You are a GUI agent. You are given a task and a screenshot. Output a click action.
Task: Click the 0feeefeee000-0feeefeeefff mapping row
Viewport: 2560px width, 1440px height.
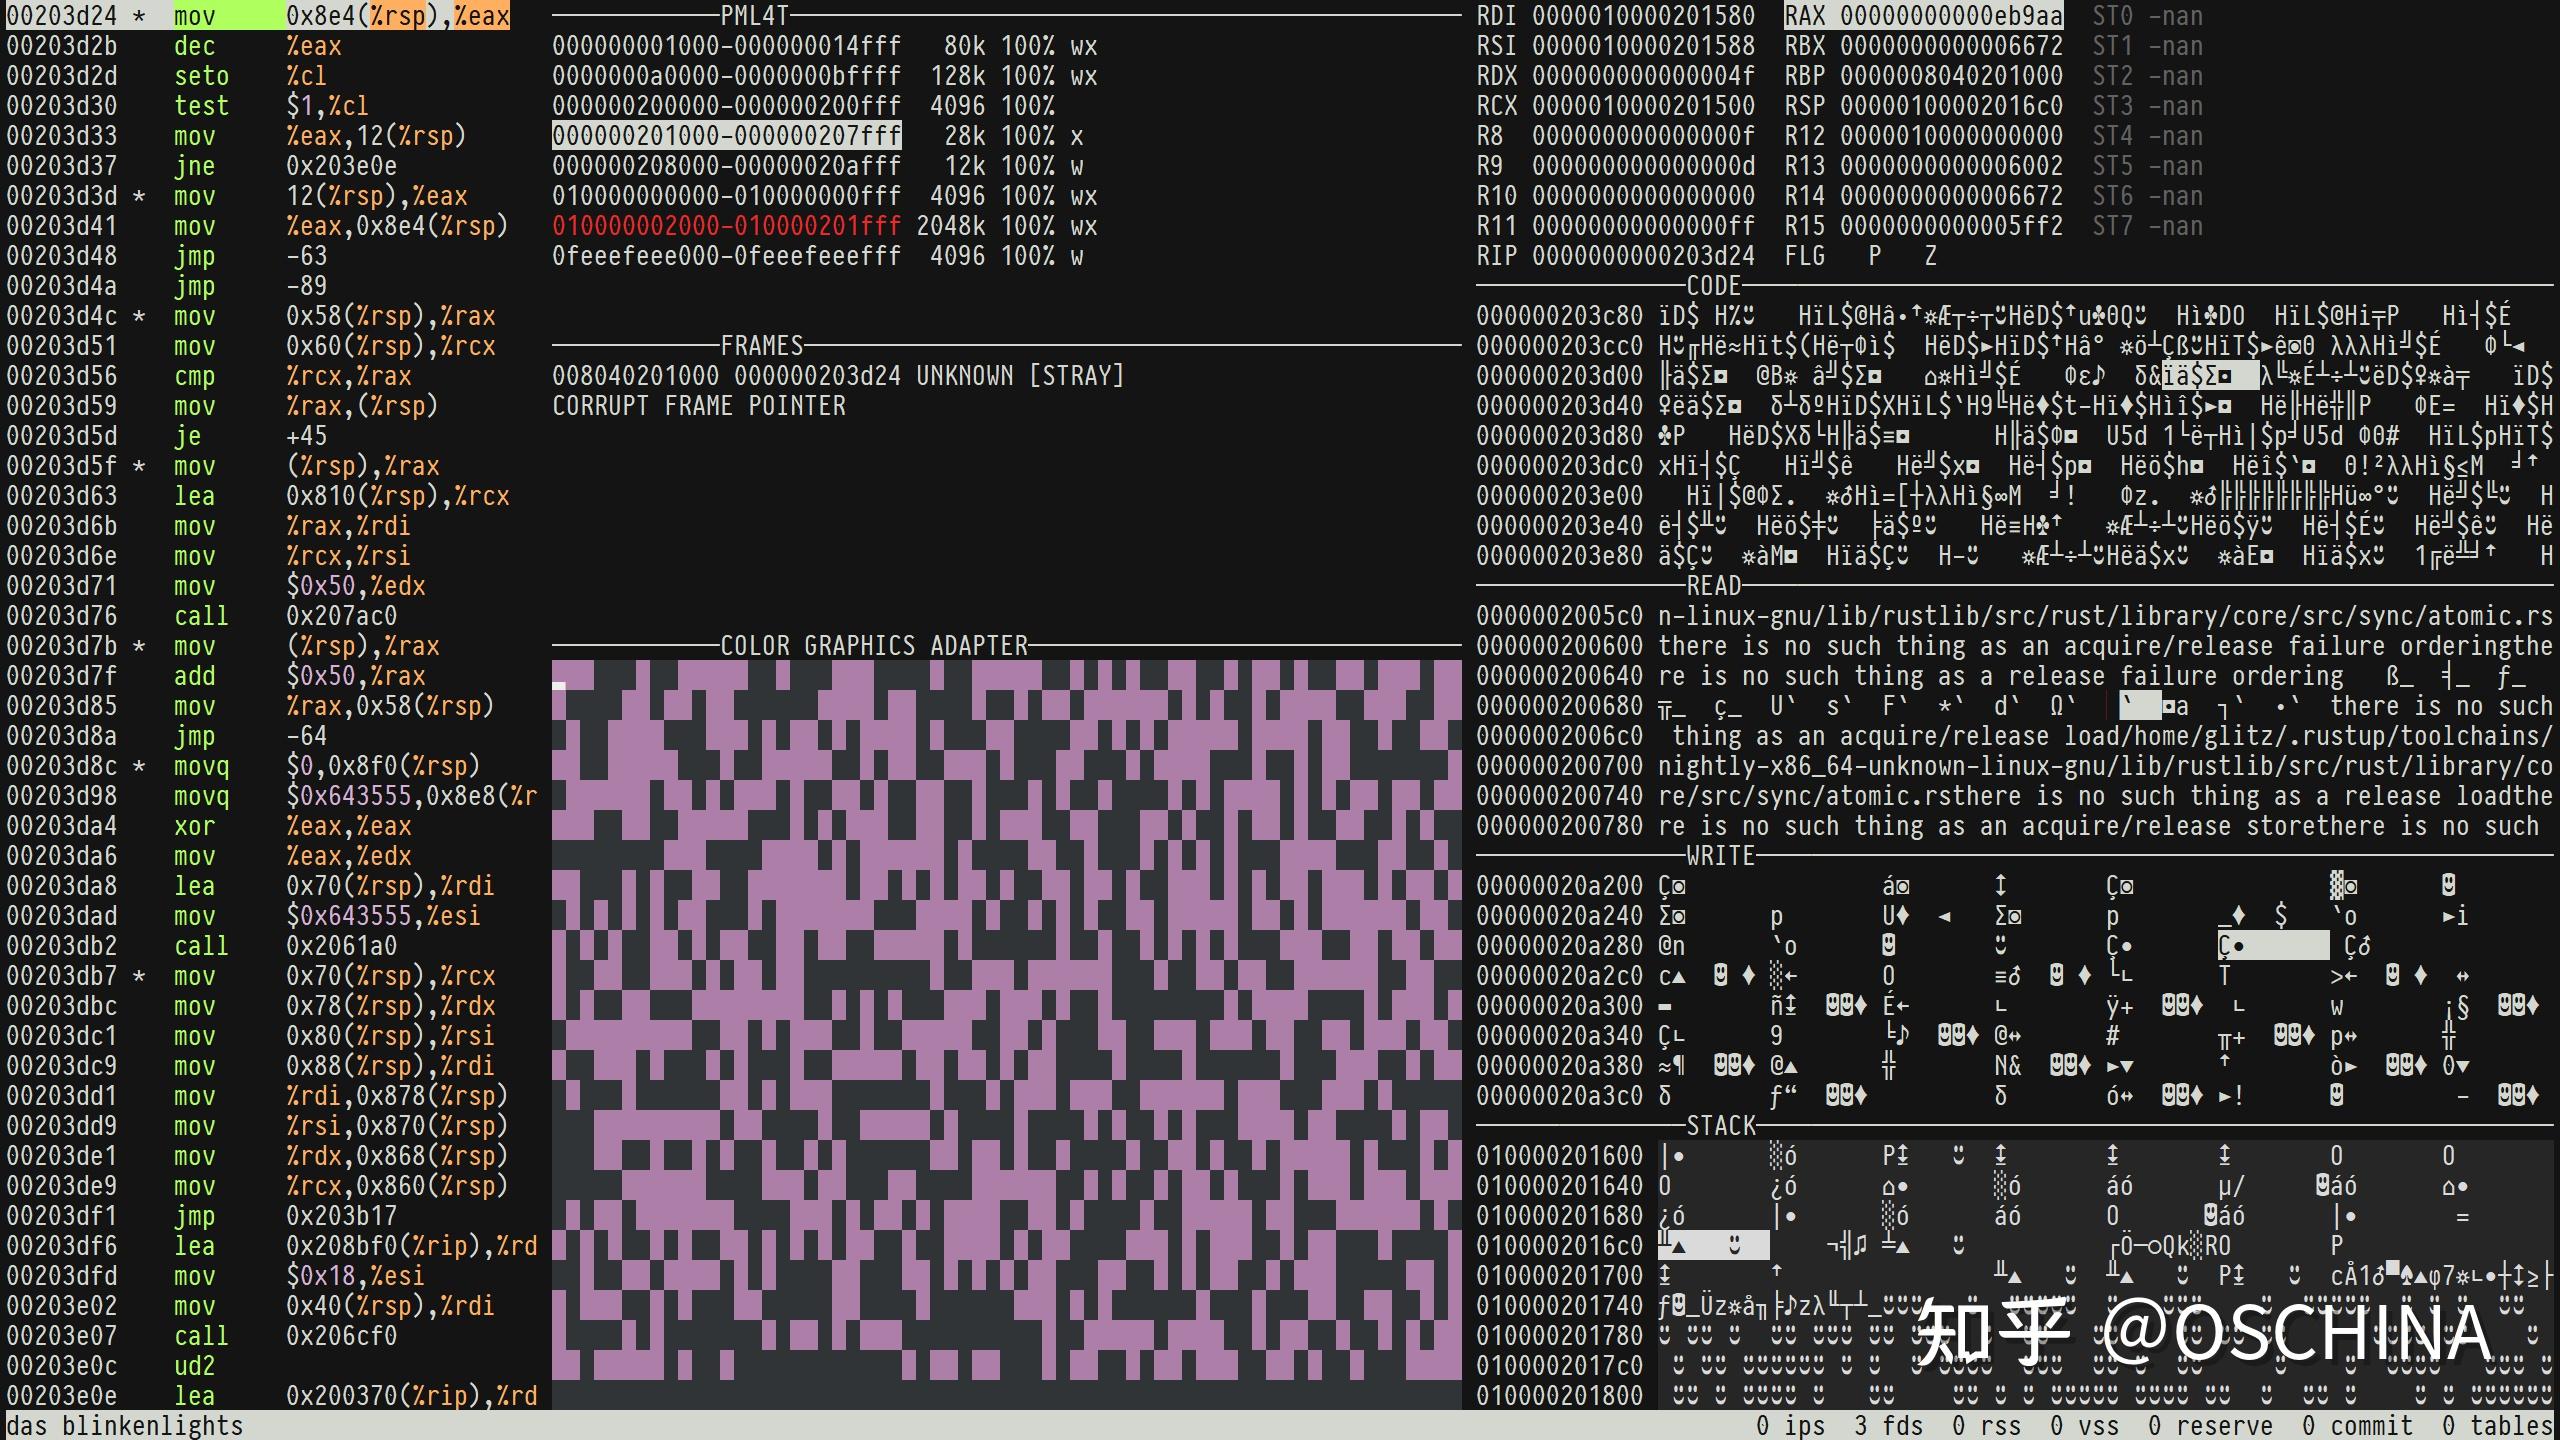tap(818, 256)
